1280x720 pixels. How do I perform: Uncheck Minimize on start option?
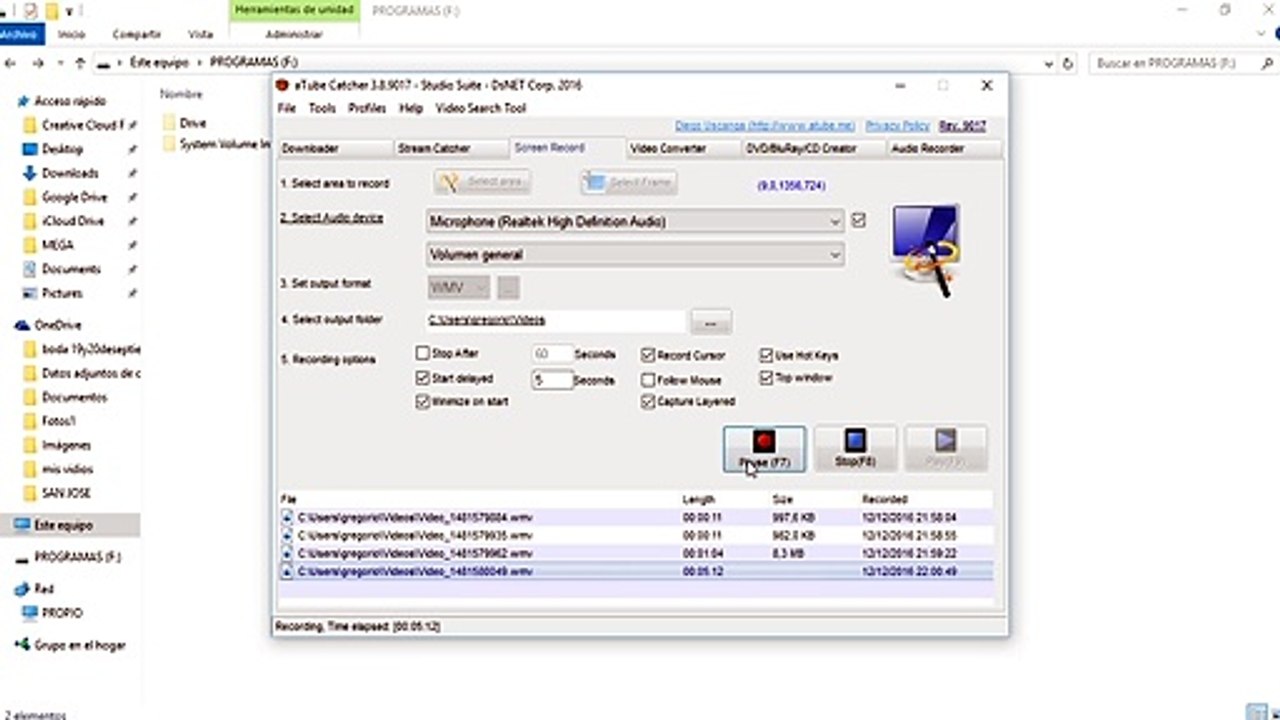click(422, 401)
